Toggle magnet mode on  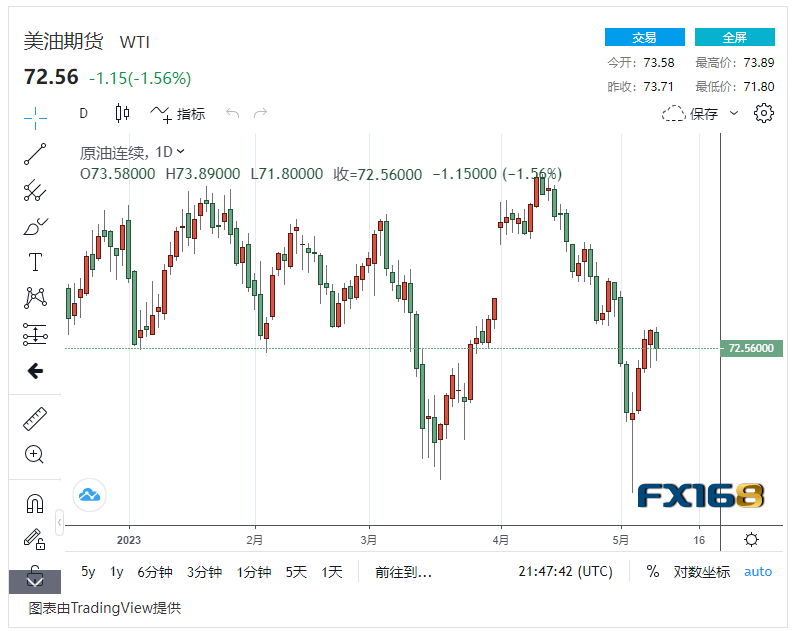pyautogui.click(x=35, y=503)
